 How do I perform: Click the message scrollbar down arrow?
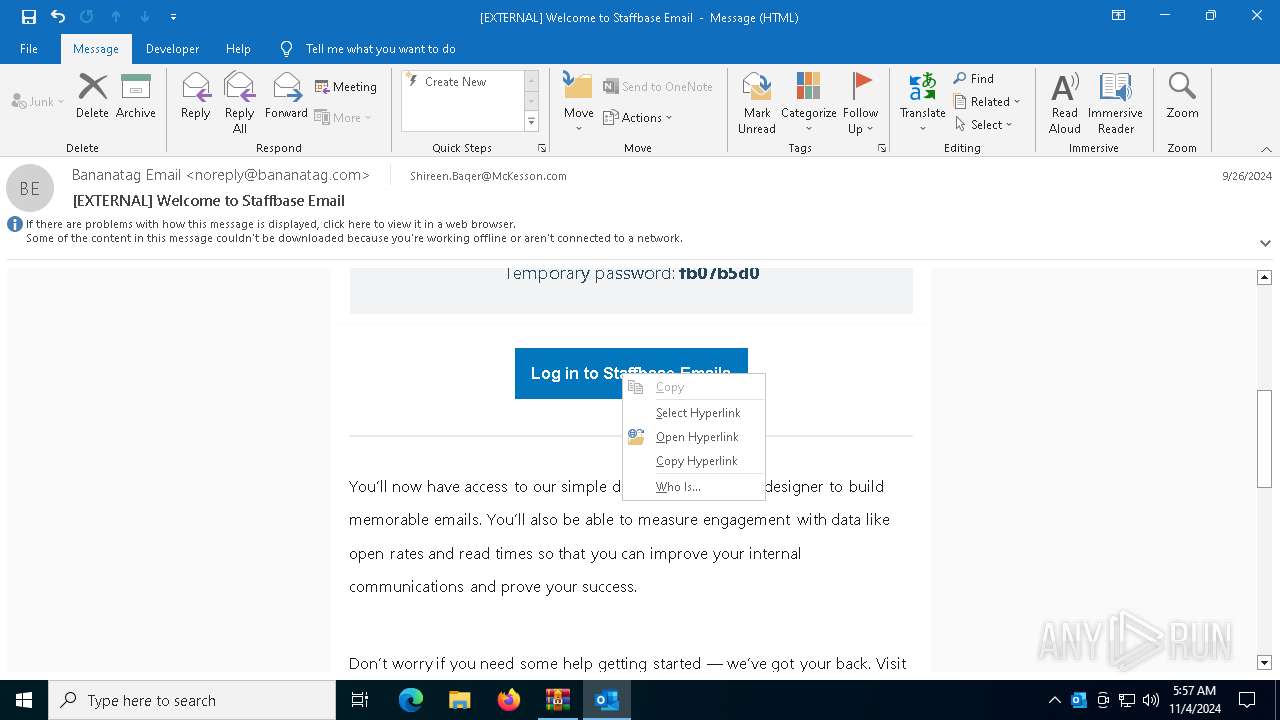click(x=1264, y=663)
